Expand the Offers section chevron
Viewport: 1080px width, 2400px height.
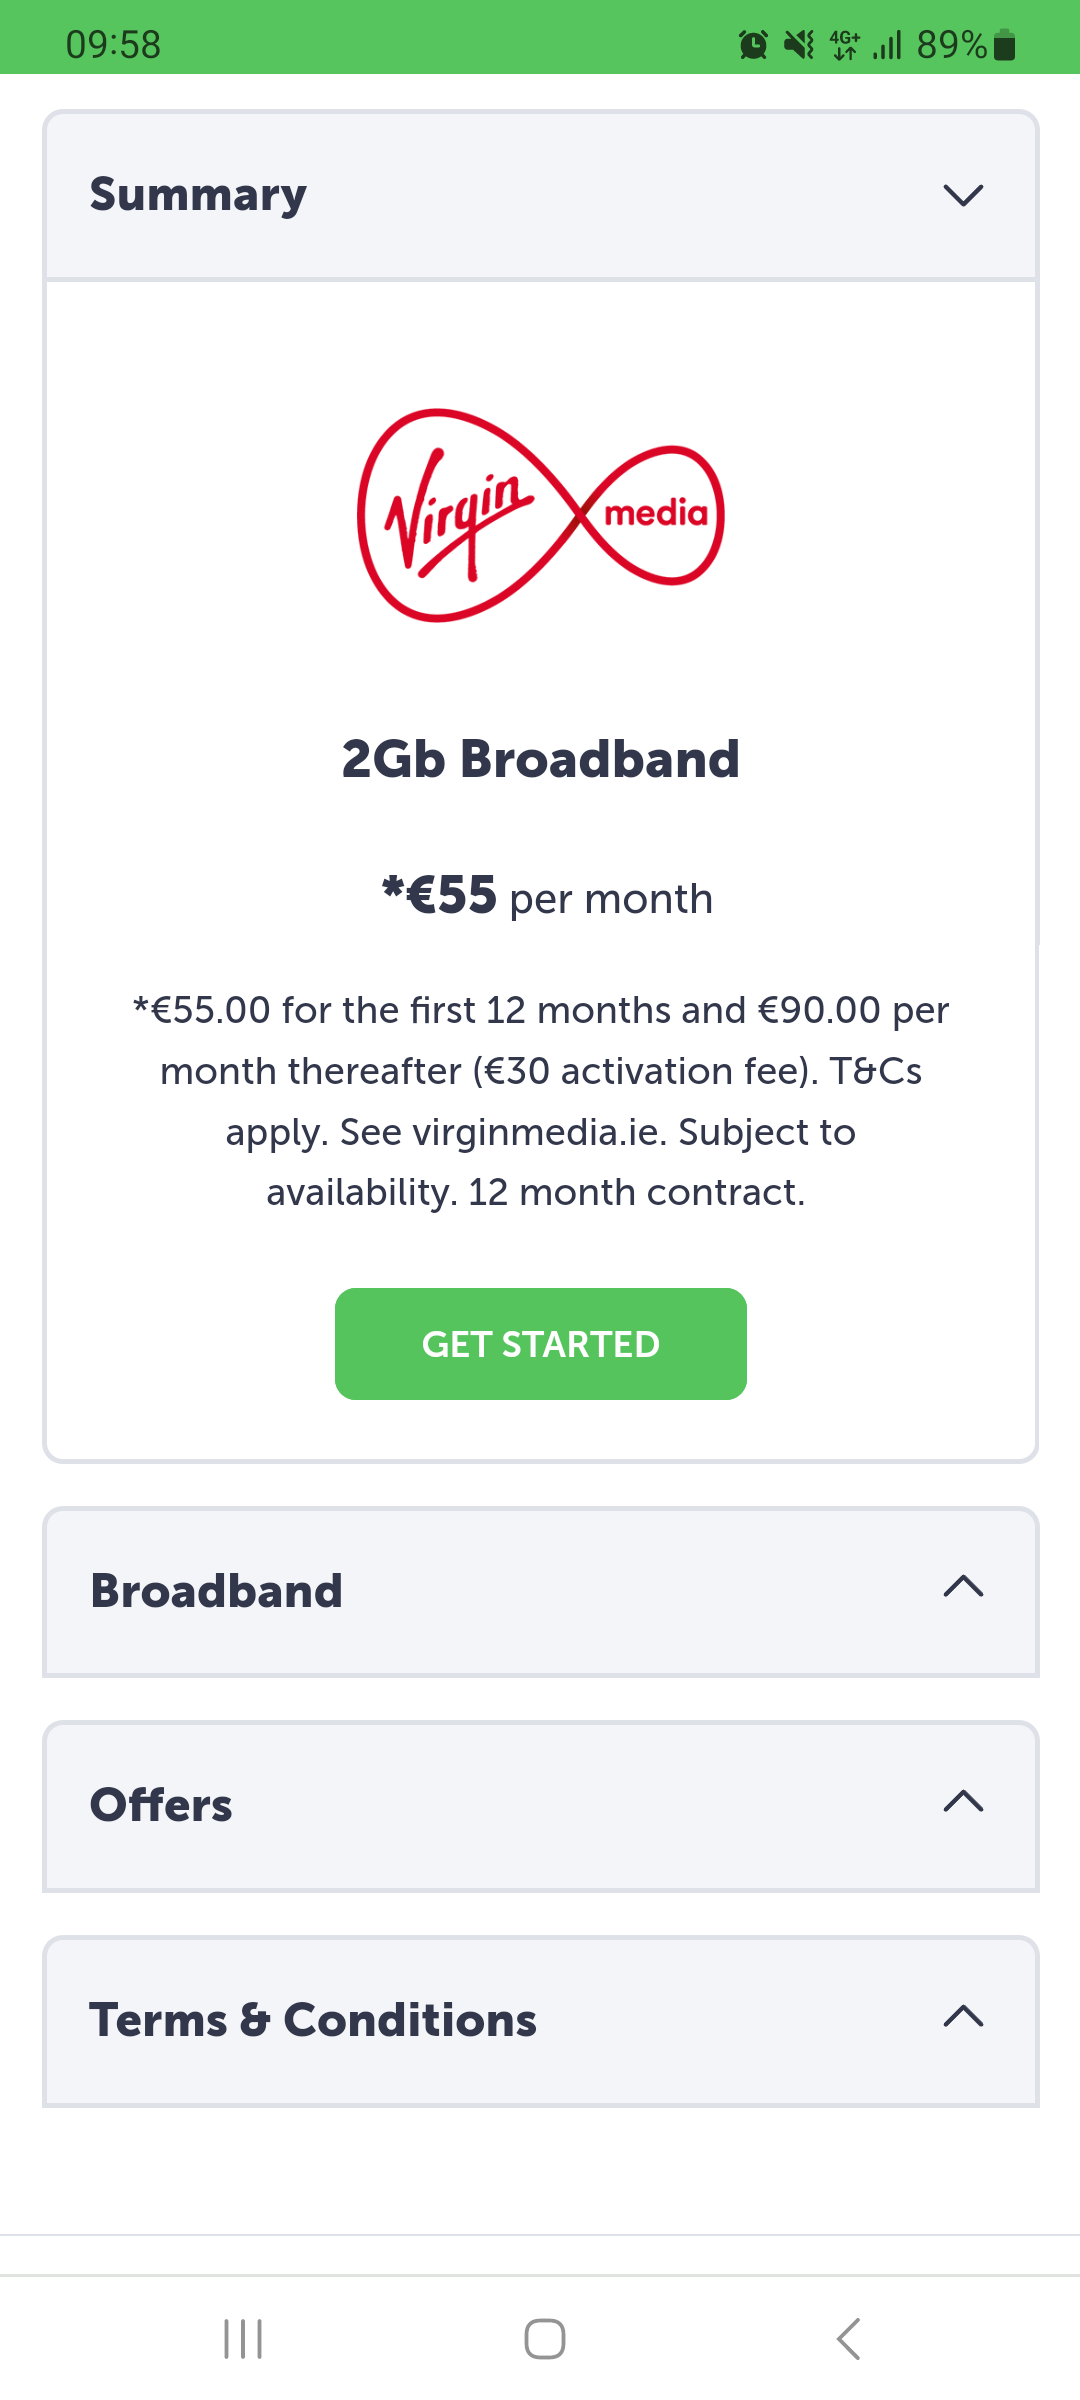(x=964, y=1801)
